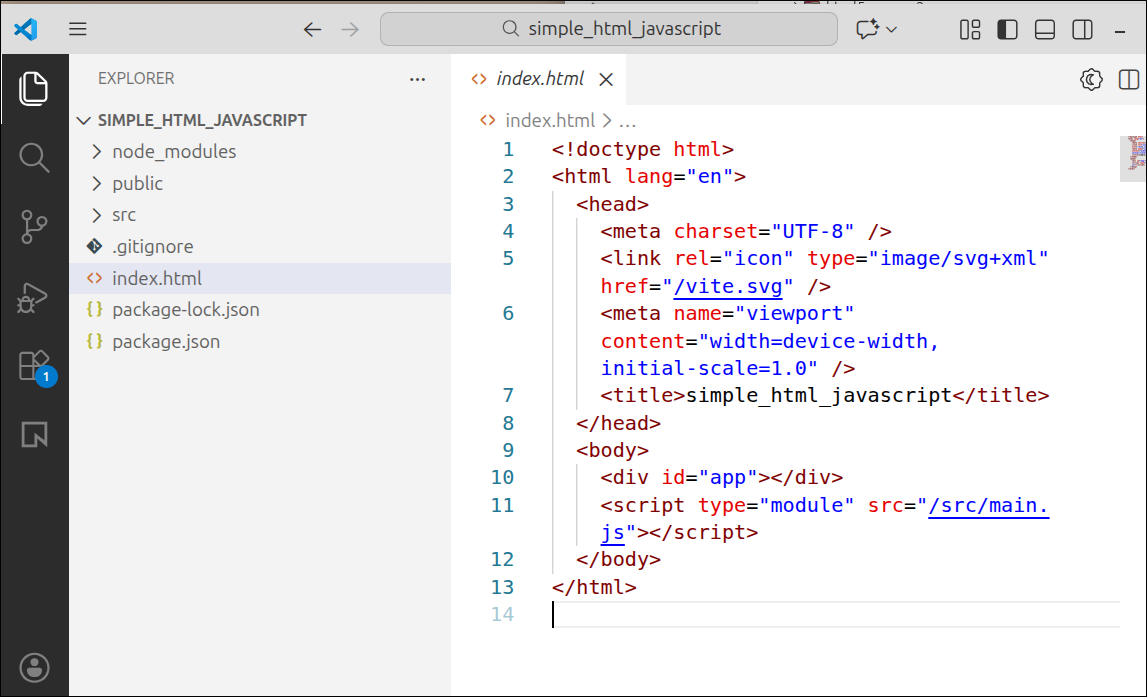The width and height of the screenshot is (1147, 697).
Task: Toggle the Secondary Side Bar visibility
Action: (1082, 29)
